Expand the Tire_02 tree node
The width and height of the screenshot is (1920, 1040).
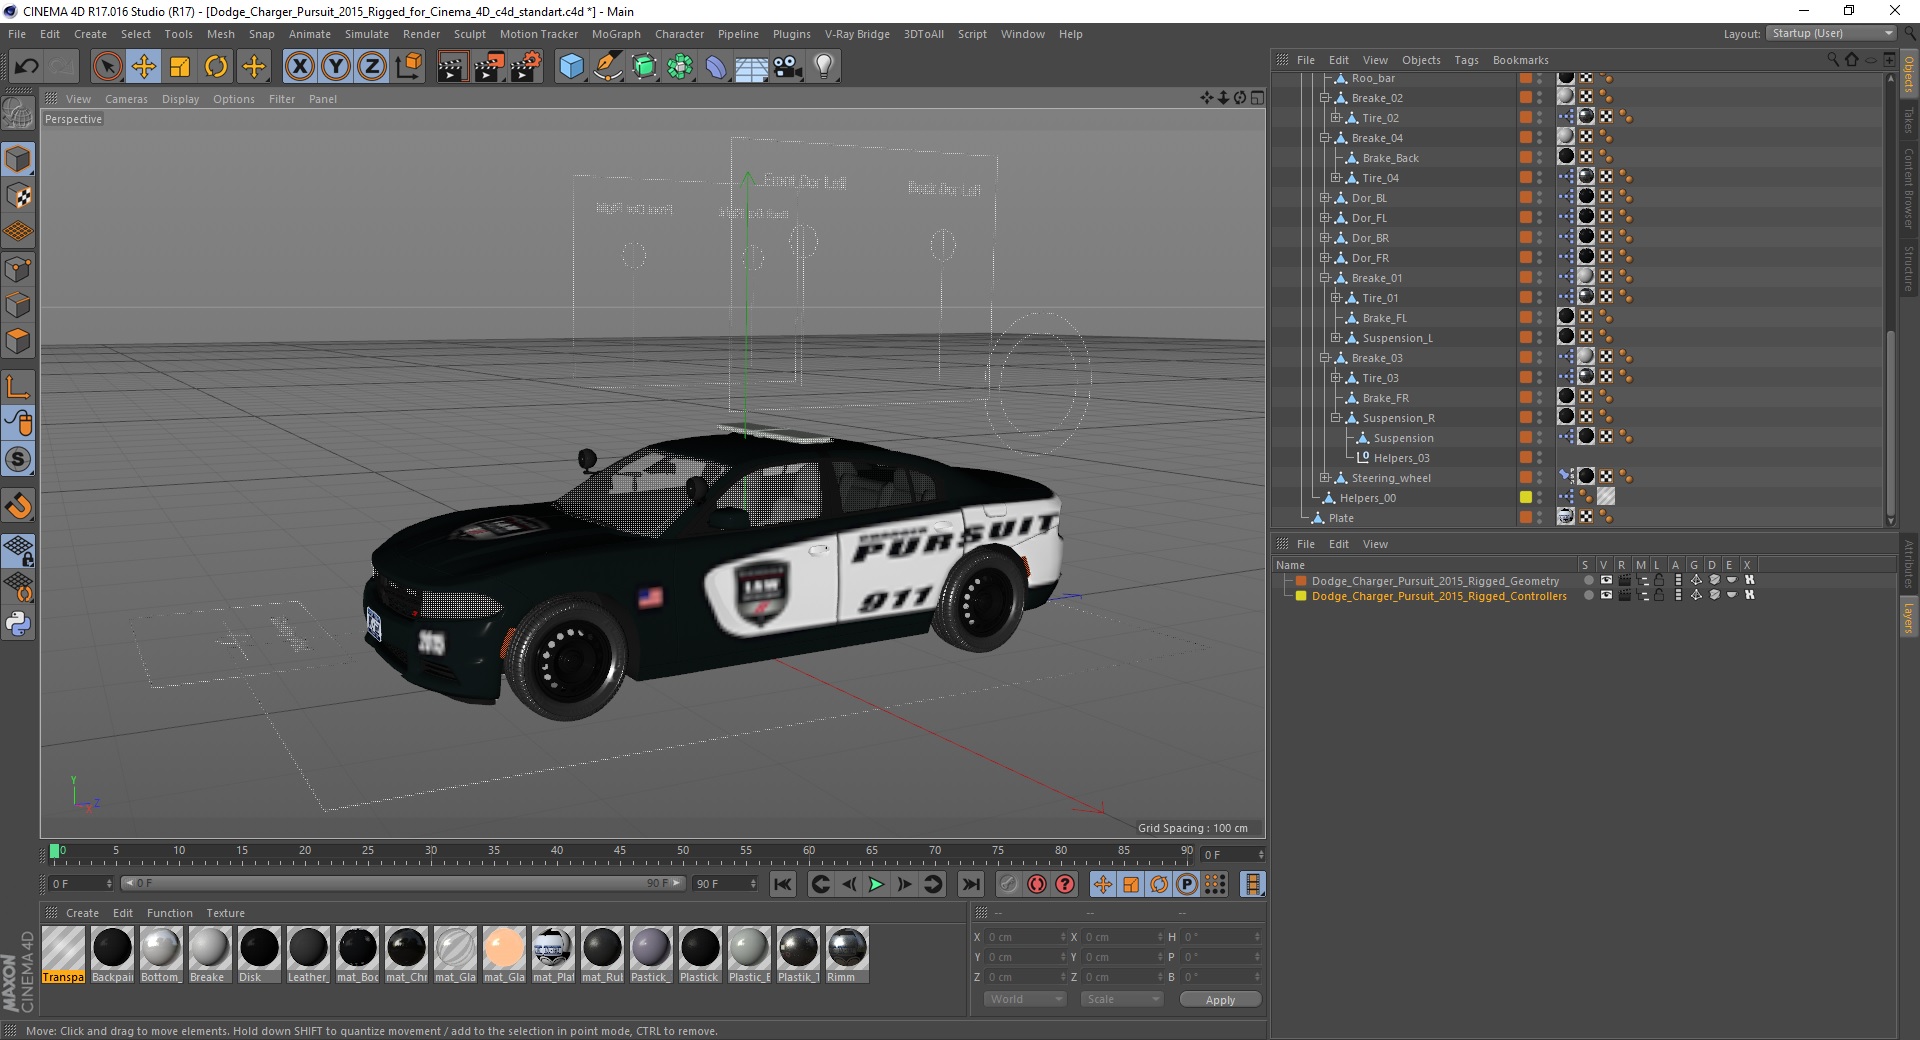click(x=1335, y=118)
